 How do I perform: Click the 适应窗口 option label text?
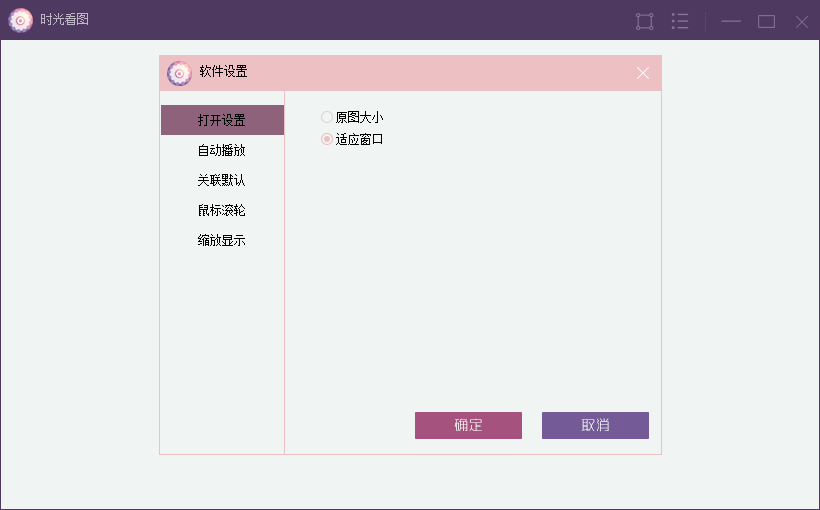[x=359, y=139]
